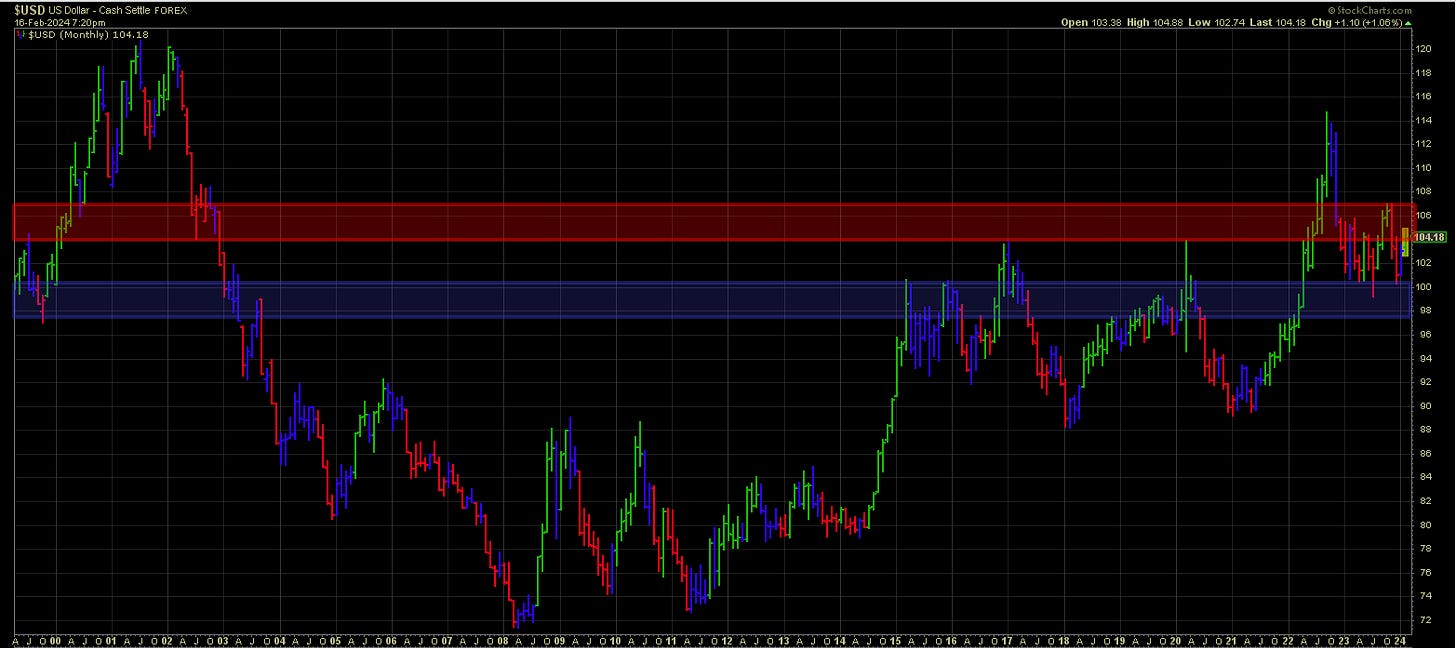This screenshot has height=648, width=1456.
Task: Click the 106 price axis label
Action: tap(1424, 215)
